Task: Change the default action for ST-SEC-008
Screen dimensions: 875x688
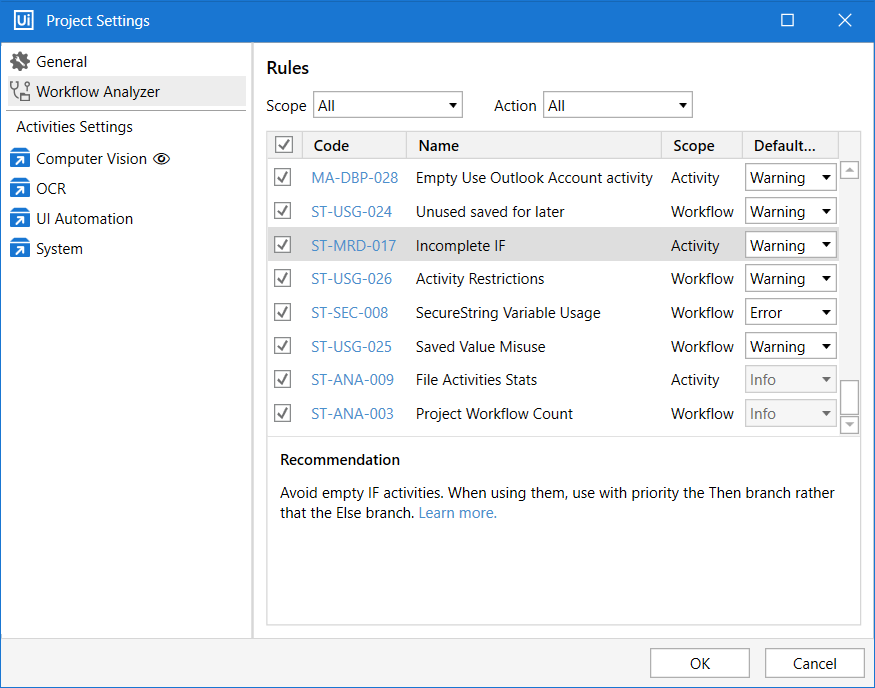Action: point(791,312)
